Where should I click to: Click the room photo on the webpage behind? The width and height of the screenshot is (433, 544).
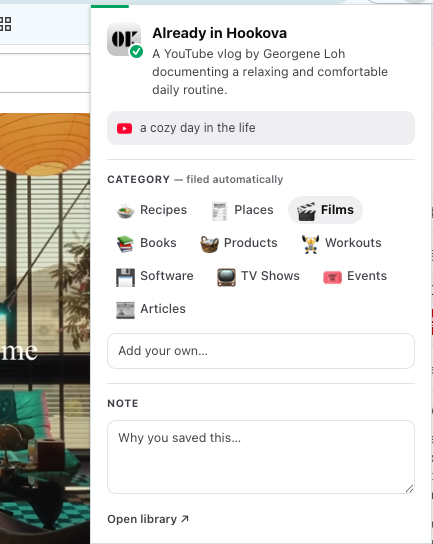click(45, 328)
